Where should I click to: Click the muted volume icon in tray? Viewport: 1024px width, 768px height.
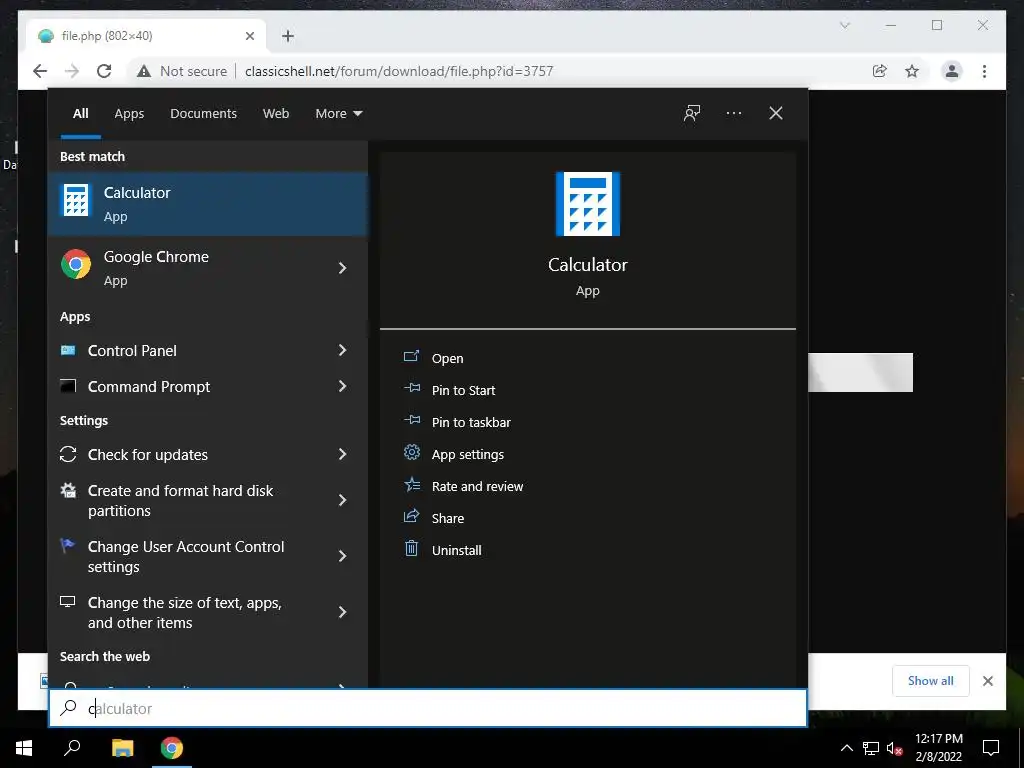point(894,748)
